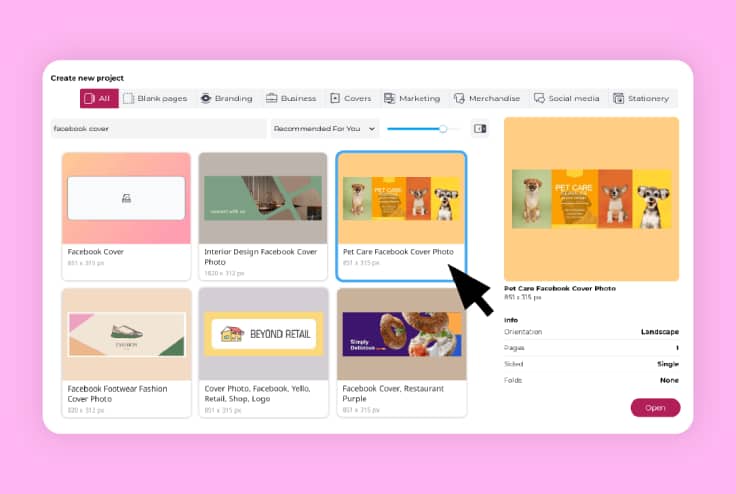The height and width of the screenshot is (494, 736).
Task: Choose Interior Design Facebook Cover Photo template
Action: click(262, 198)
